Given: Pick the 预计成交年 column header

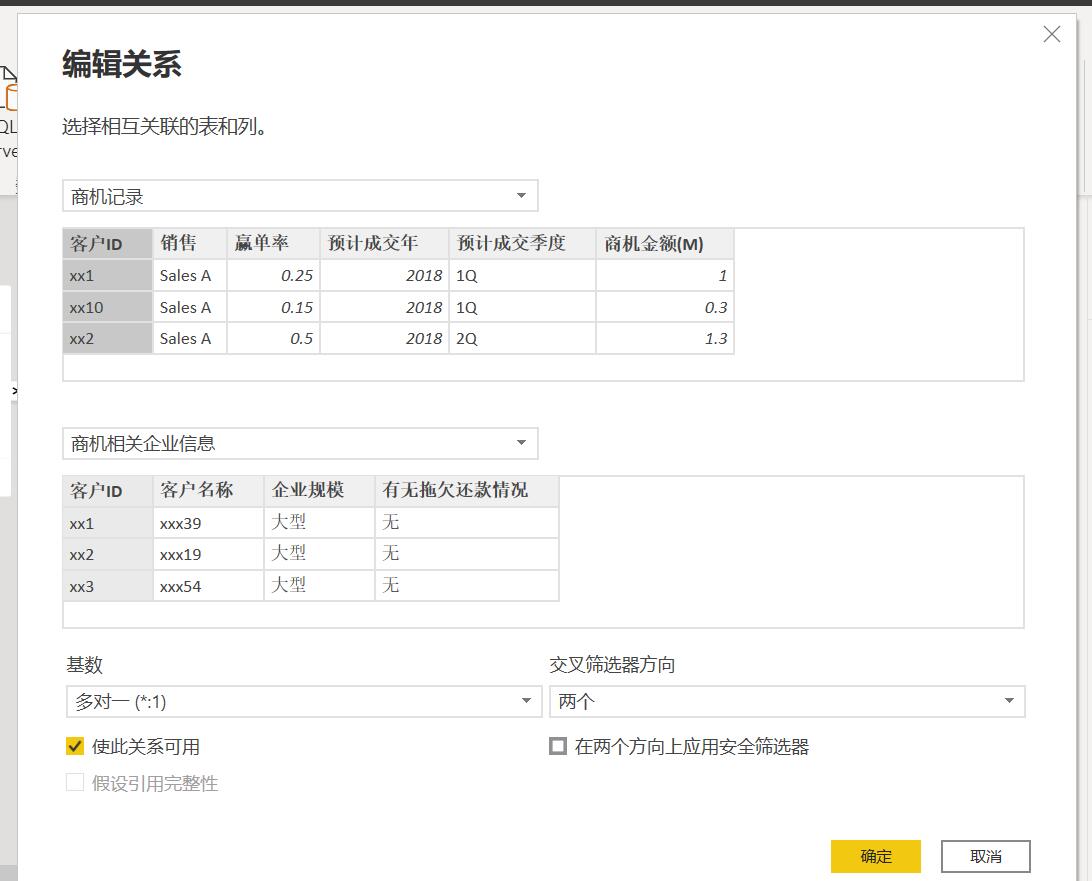Looking at the screenshot, I should (x=383, y=243).
